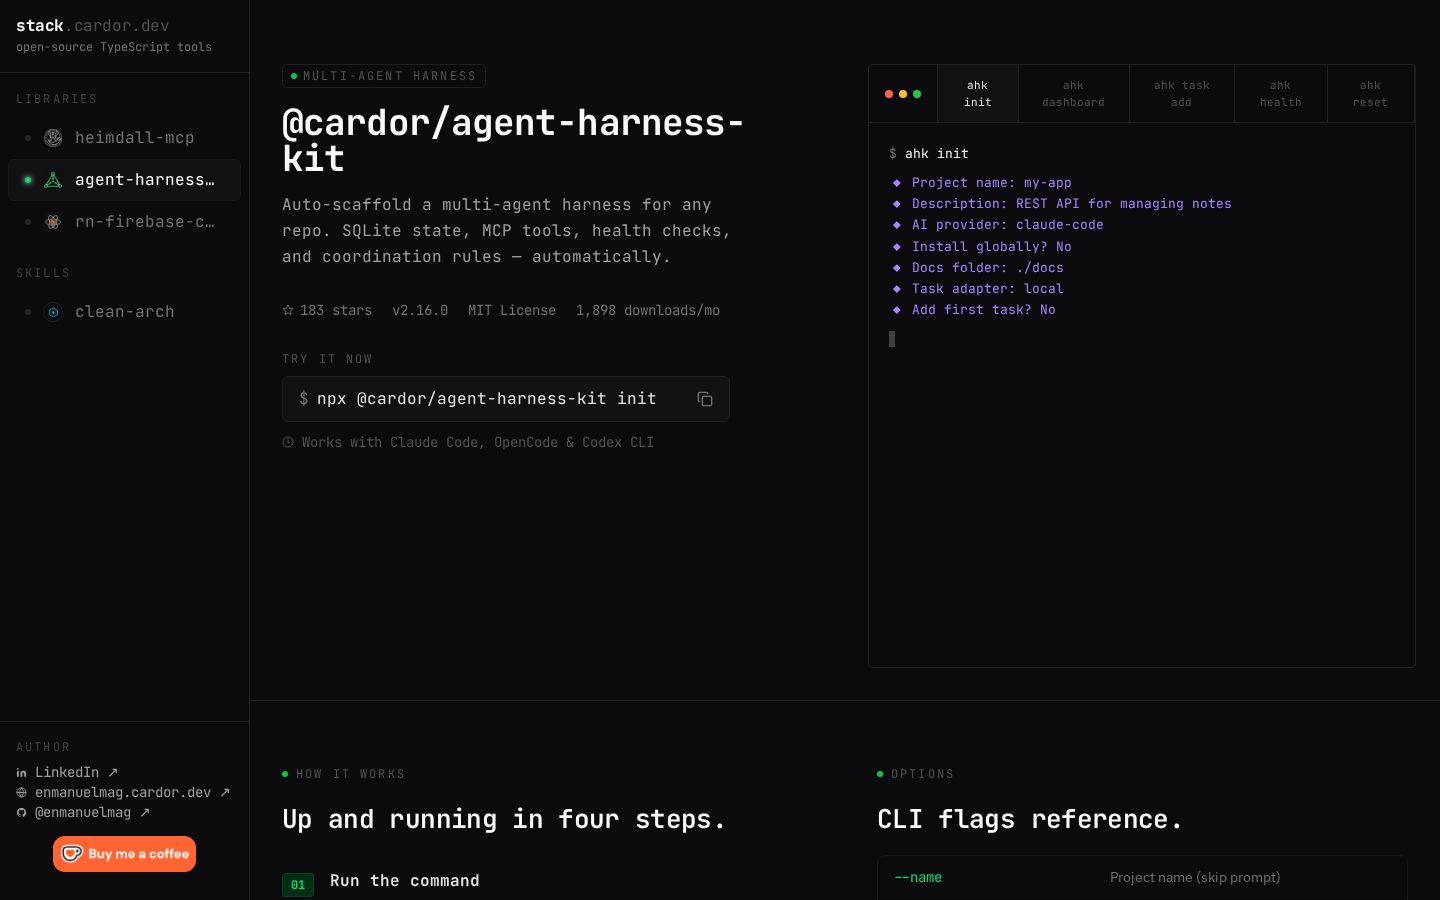Switch to the ahk task add tab
The height and width of the screenshot is (900, 1440).
pos(1182,94)
